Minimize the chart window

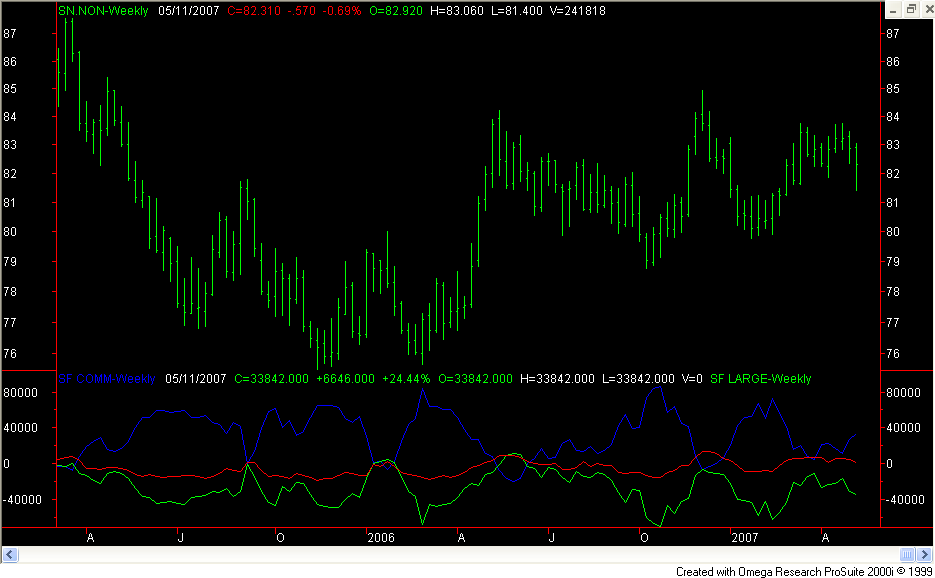(x=893, y=10)
